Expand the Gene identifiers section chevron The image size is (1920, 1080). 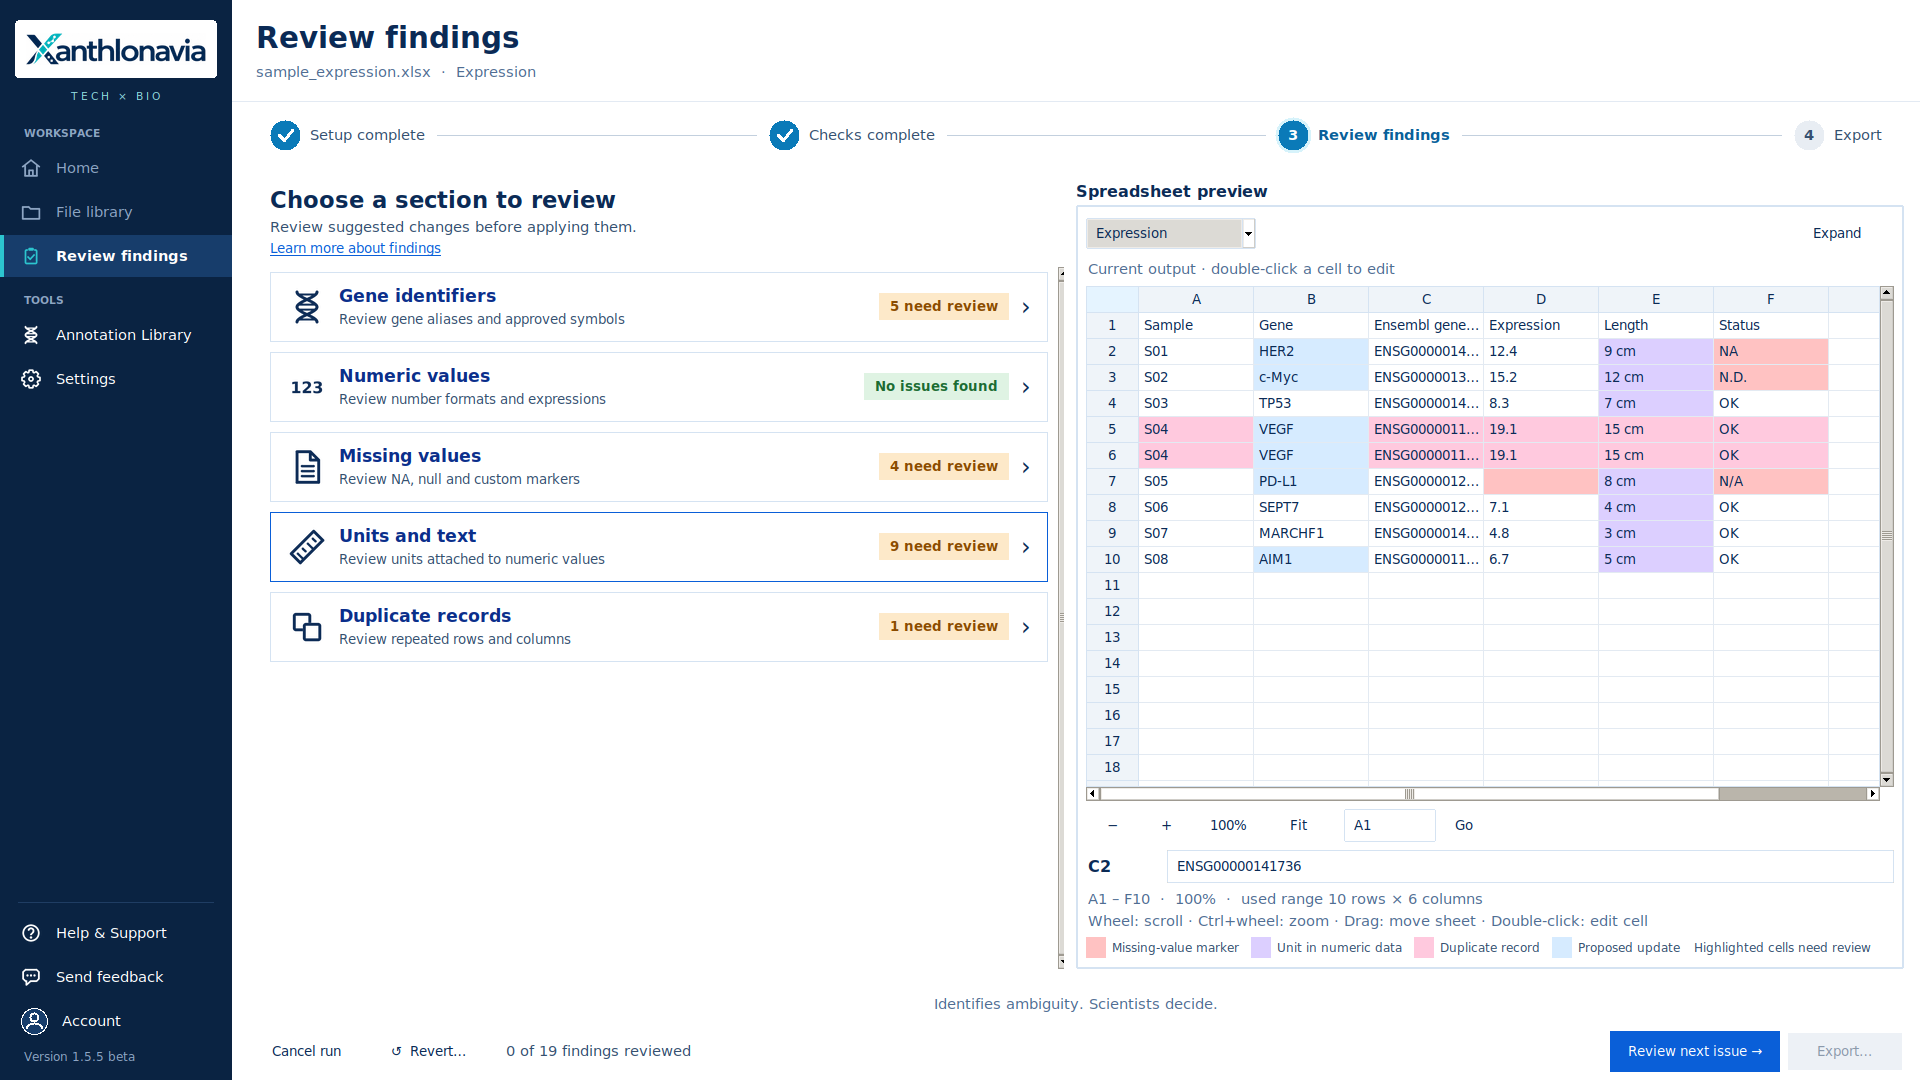1026,307
